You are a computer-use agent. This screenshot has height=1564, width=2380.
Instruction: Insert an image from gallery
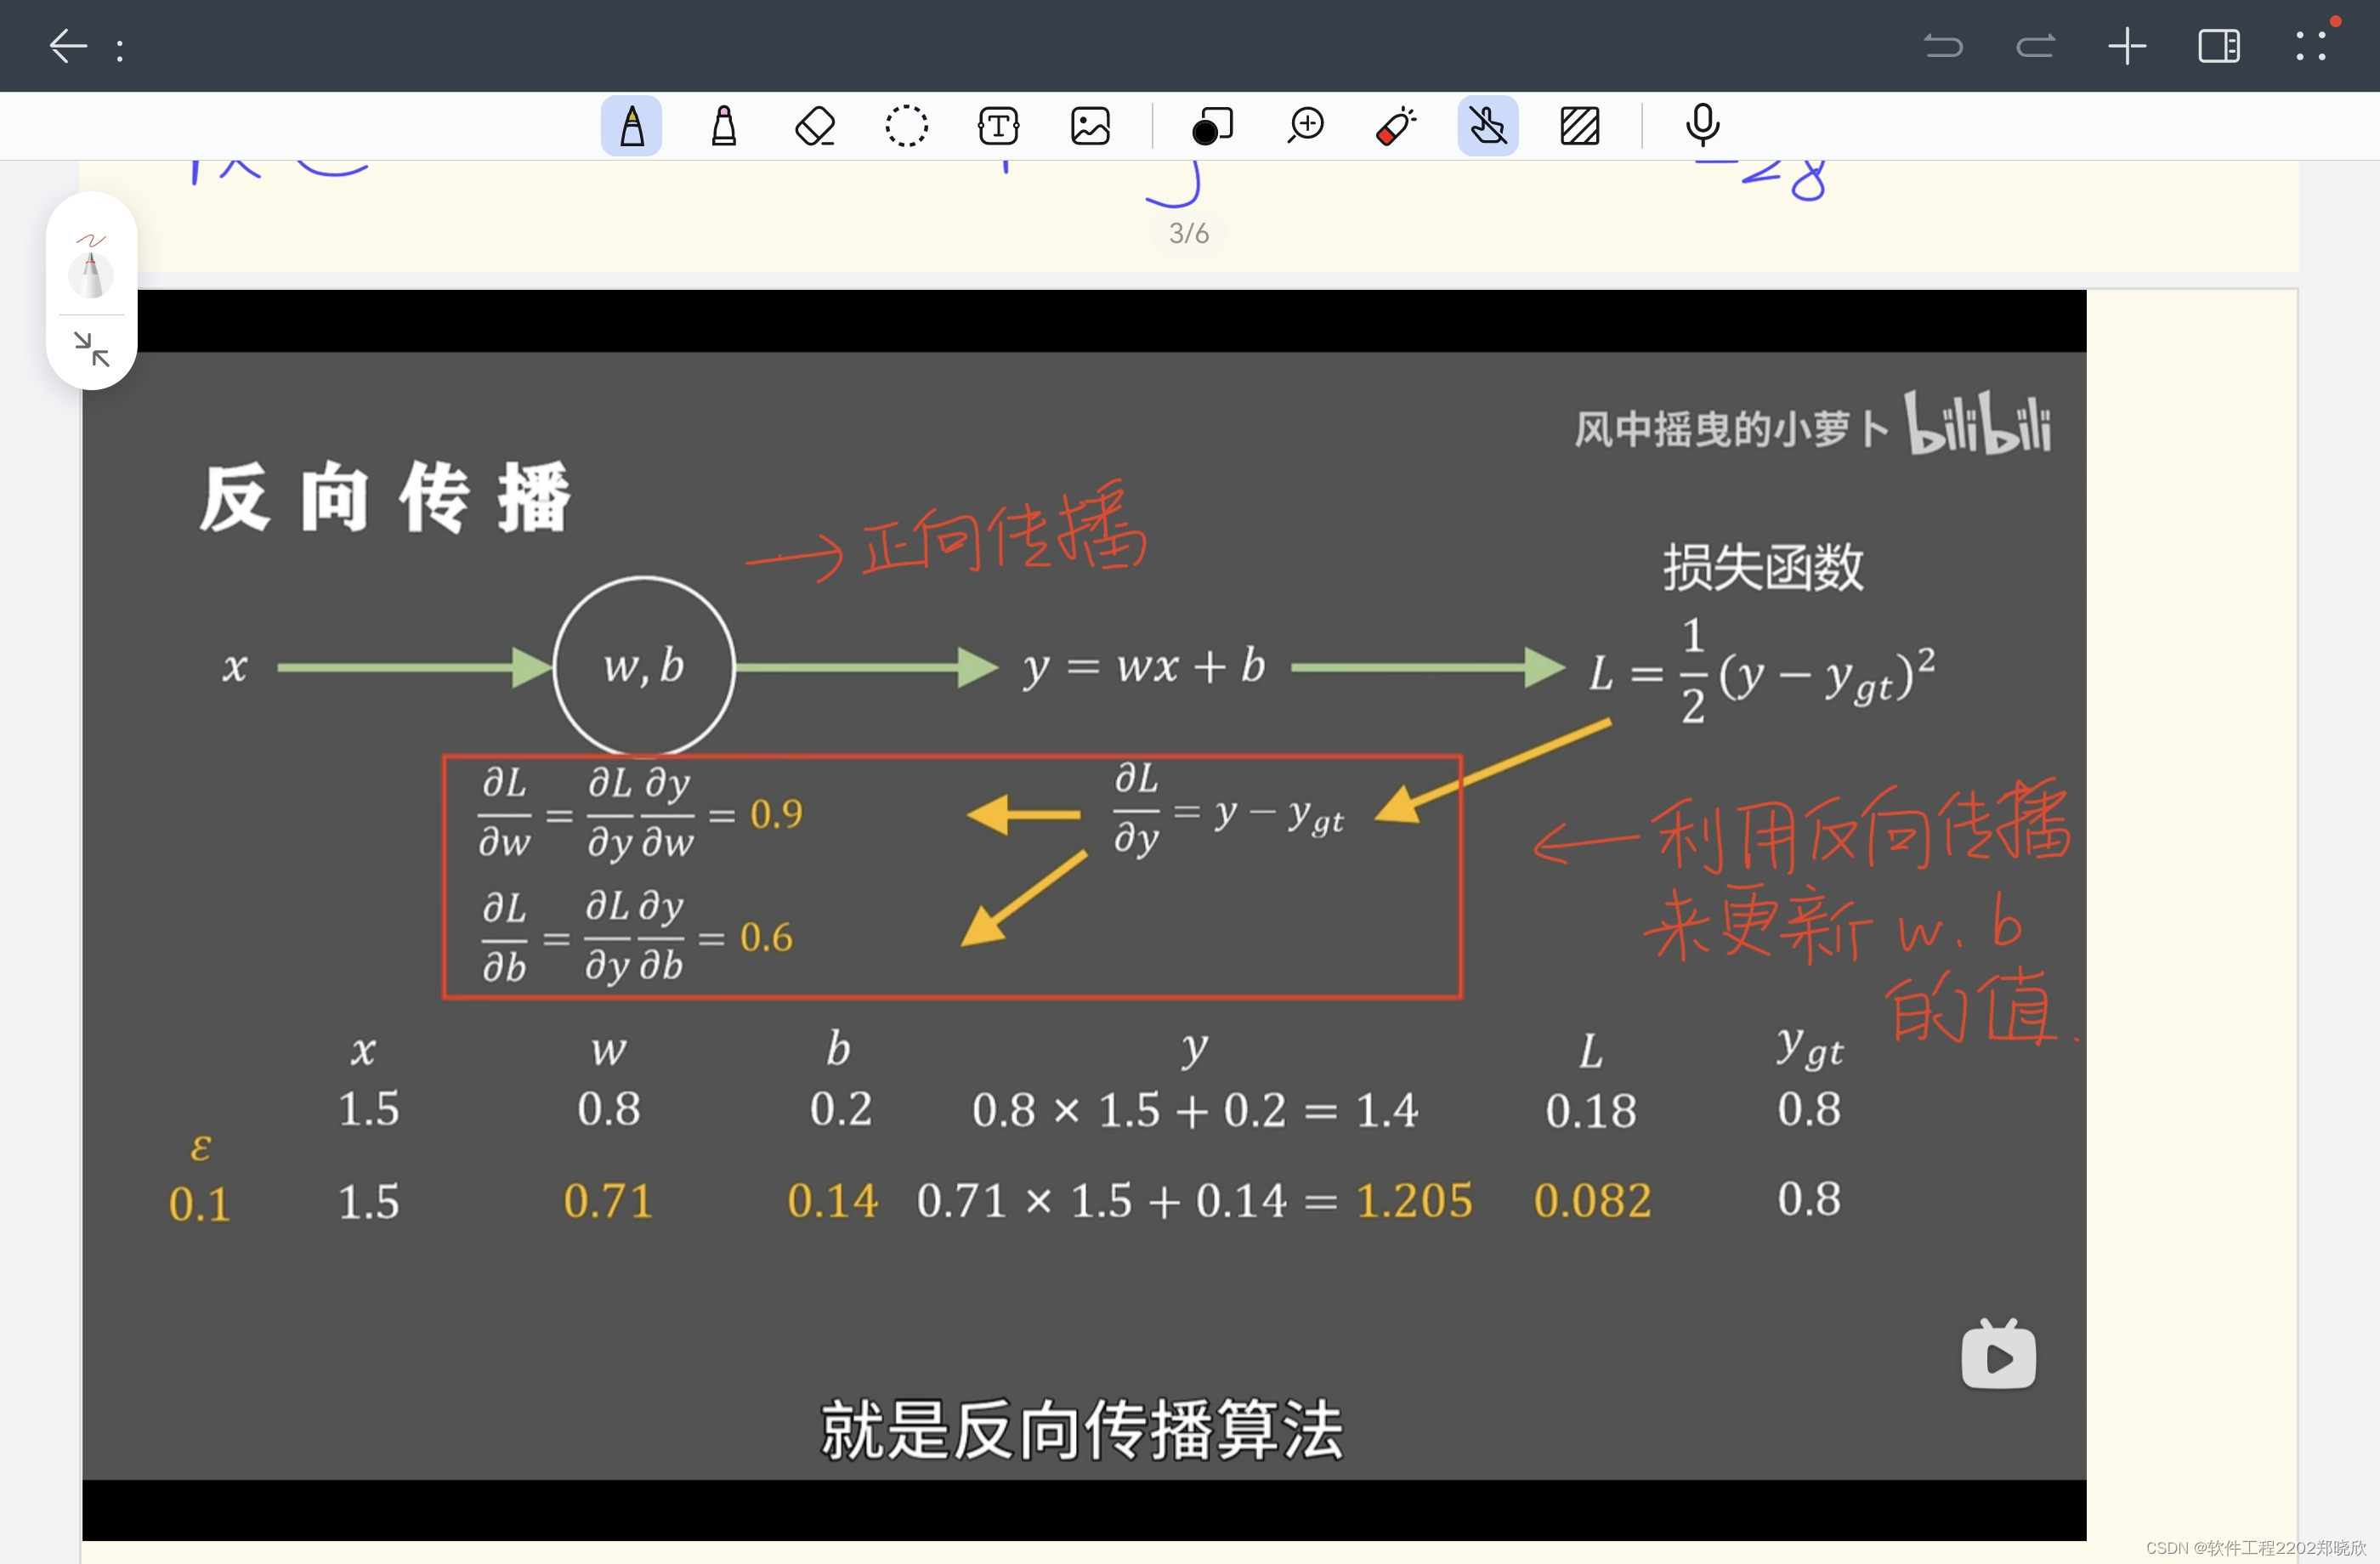(1090, 127)
